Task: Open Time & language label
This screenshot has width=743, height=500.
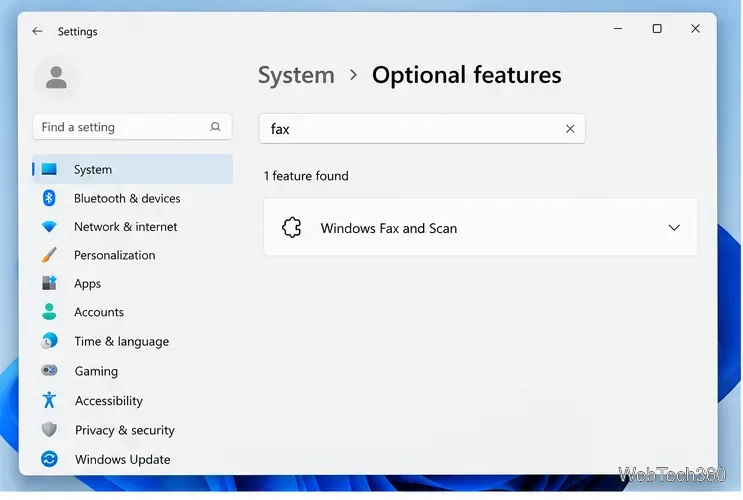Action: click(122, 341)
